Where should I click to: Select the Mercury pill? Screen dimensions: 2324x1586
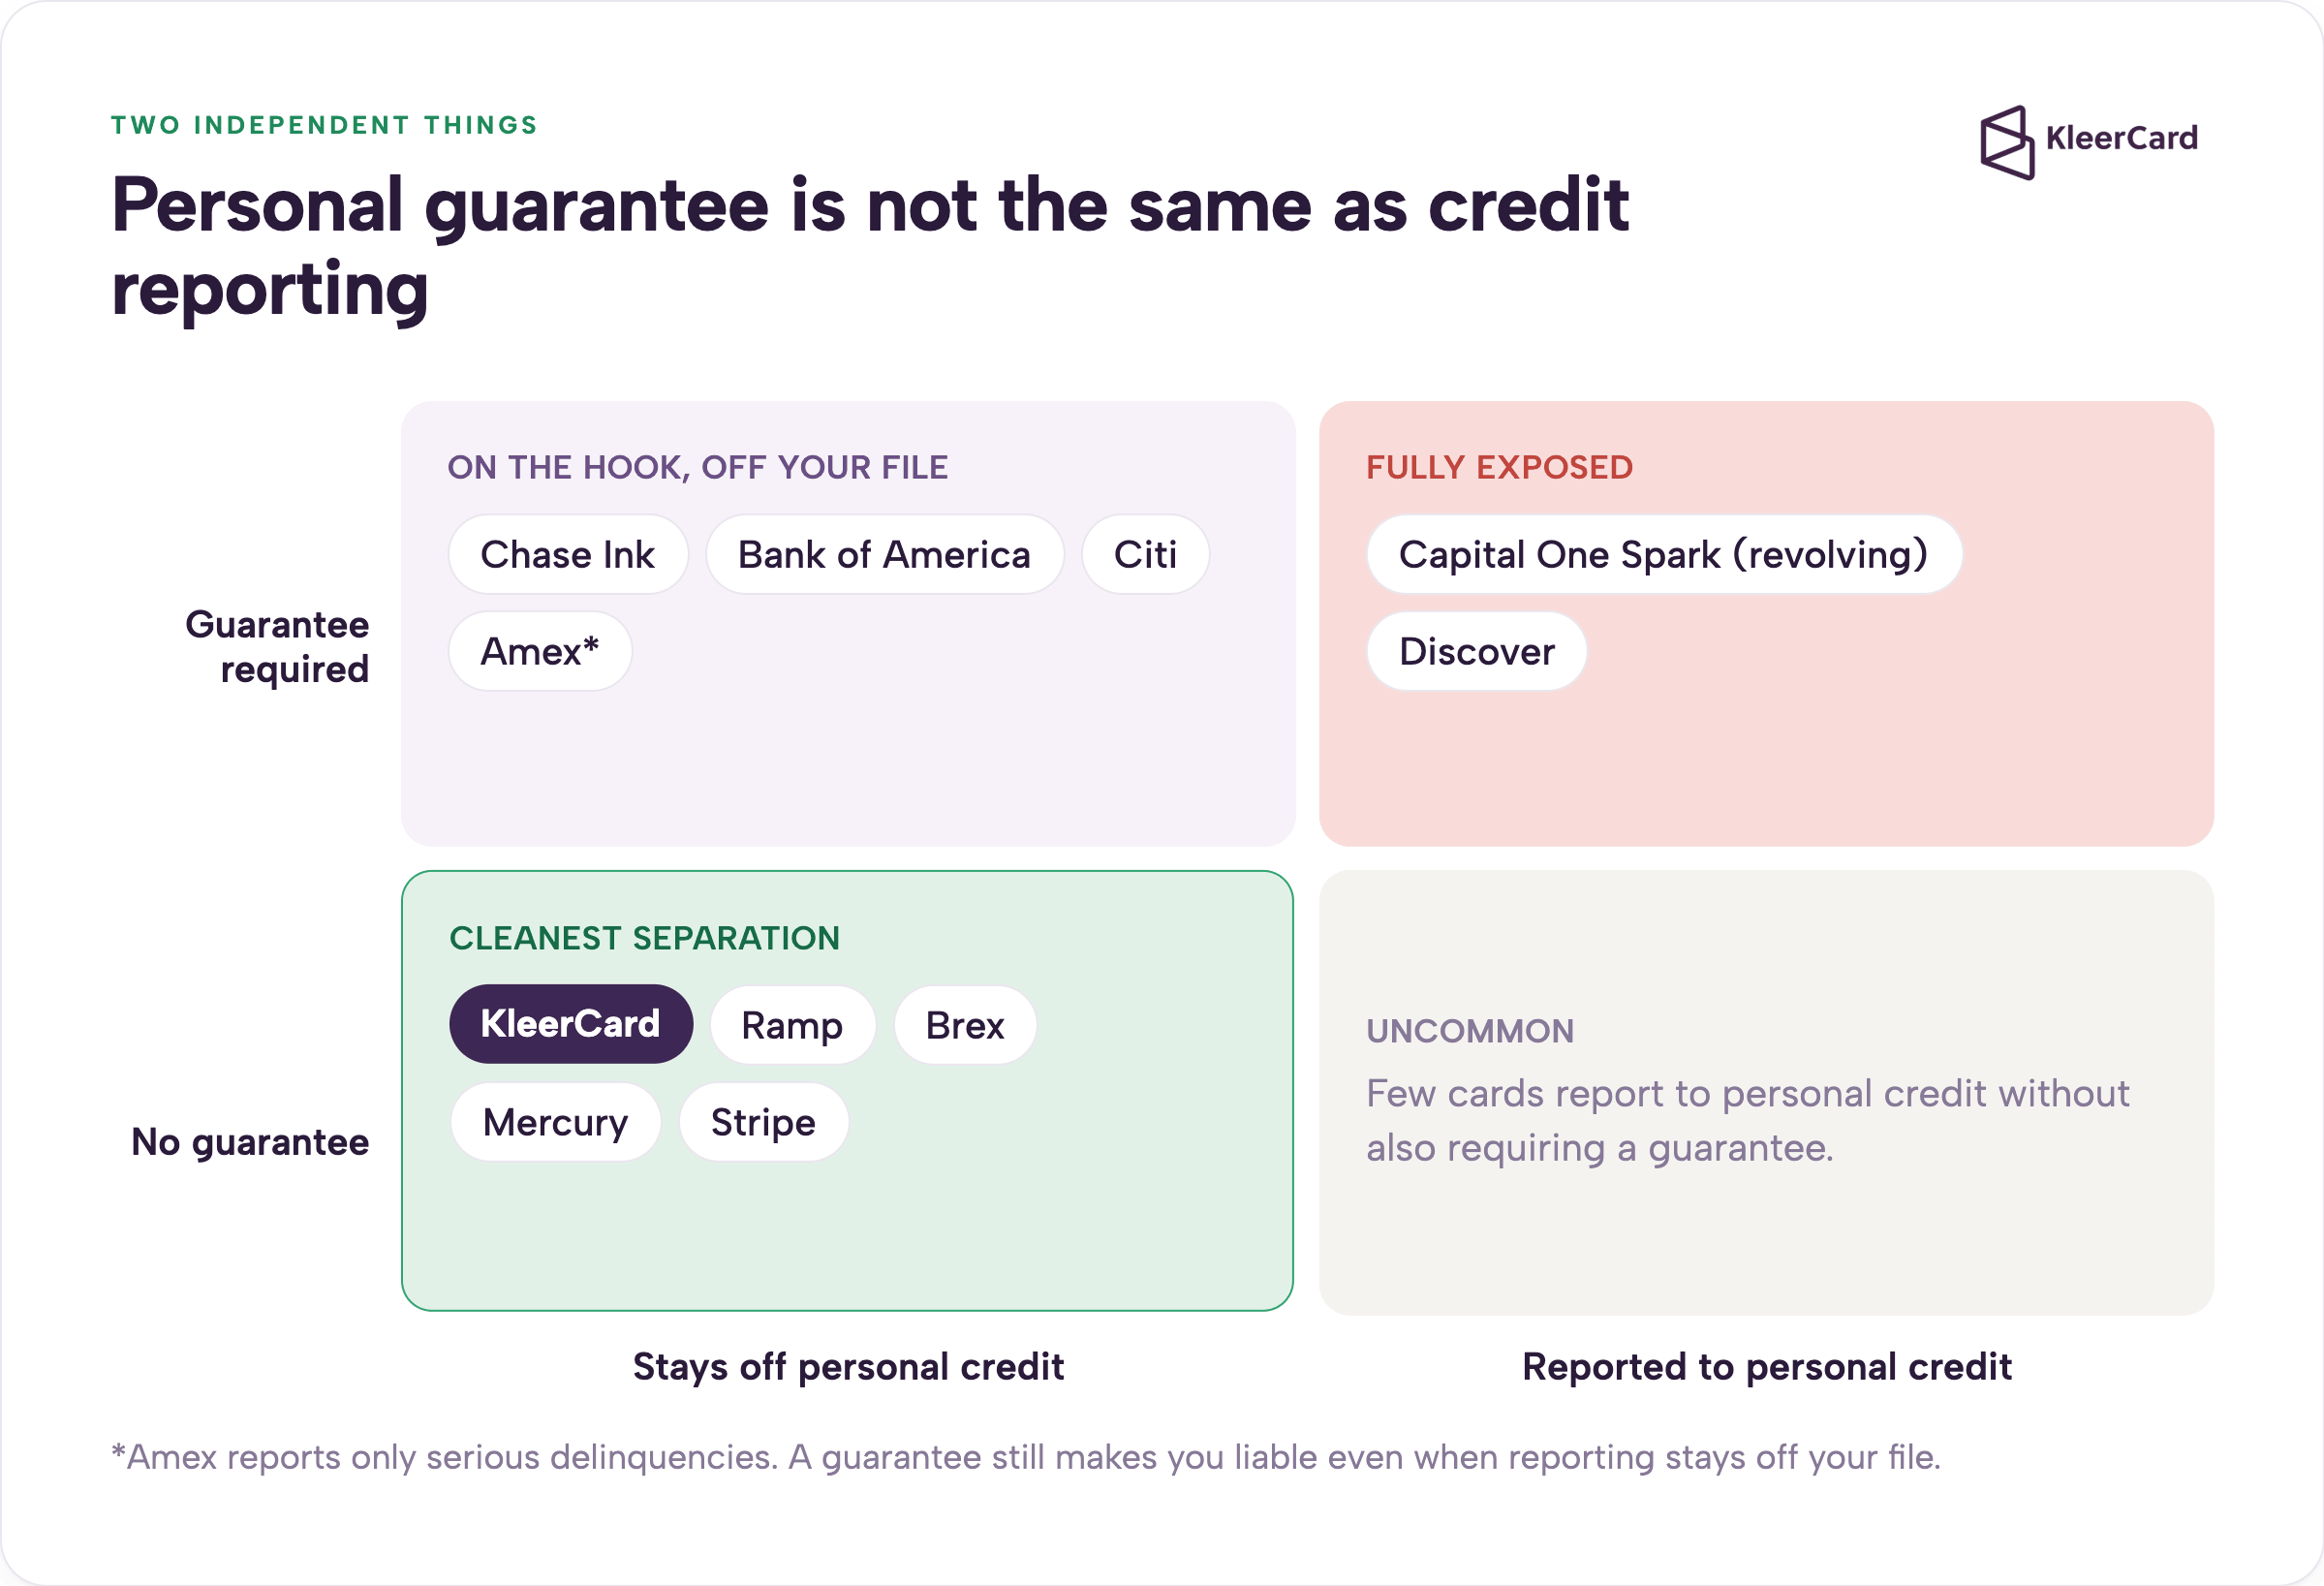pyautogui.click(x=555, y=1122)
